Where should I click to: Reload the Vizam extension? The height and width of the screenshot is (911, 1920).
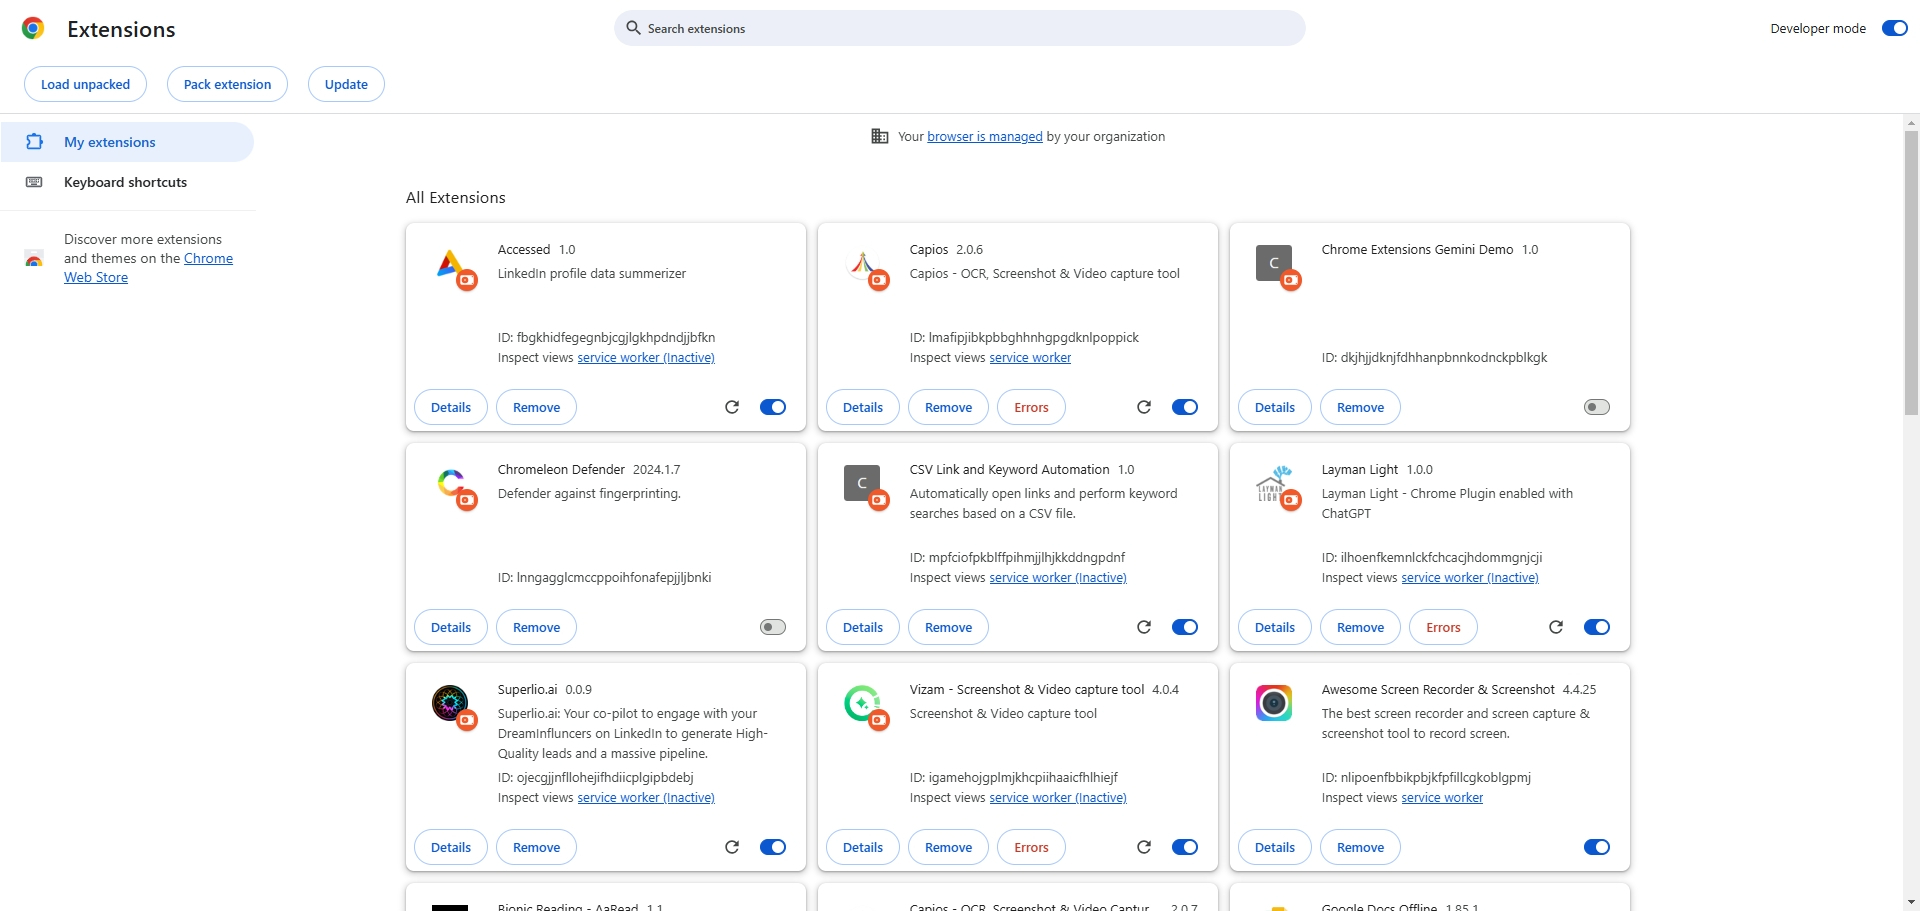tap(1144, 847)
